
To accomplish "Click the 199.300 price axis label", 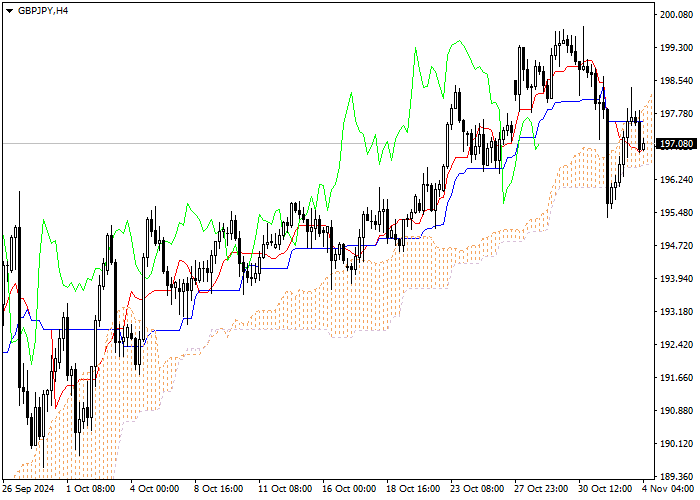I will pos(676,47).
